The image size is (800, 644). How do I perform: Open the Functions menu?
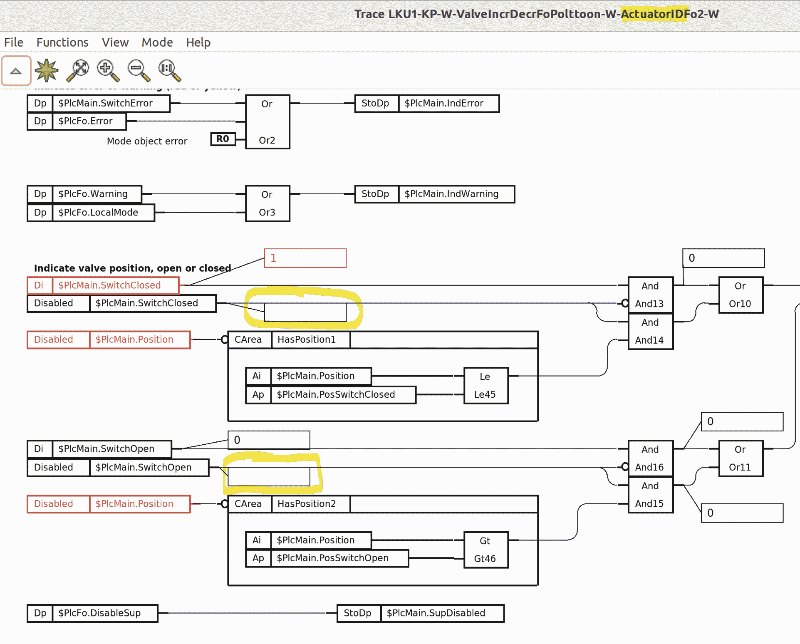tap(62, 42)
